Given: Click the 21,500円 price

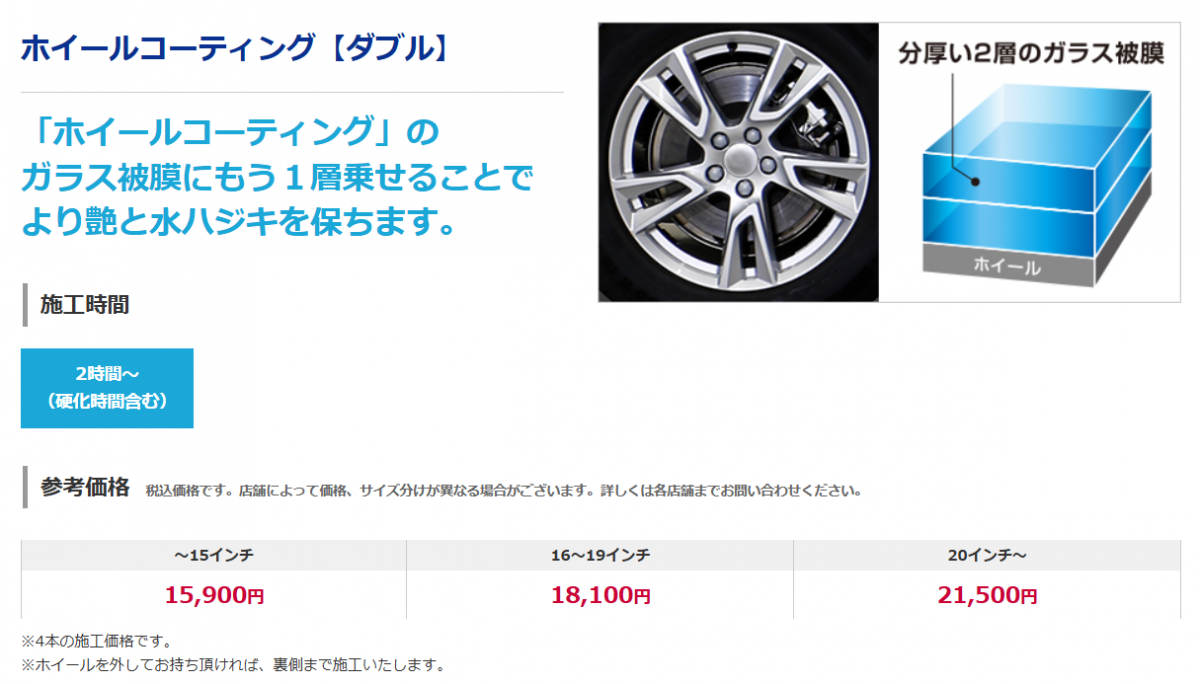Looking at the screenshot, I should click(x=987, y=595).
